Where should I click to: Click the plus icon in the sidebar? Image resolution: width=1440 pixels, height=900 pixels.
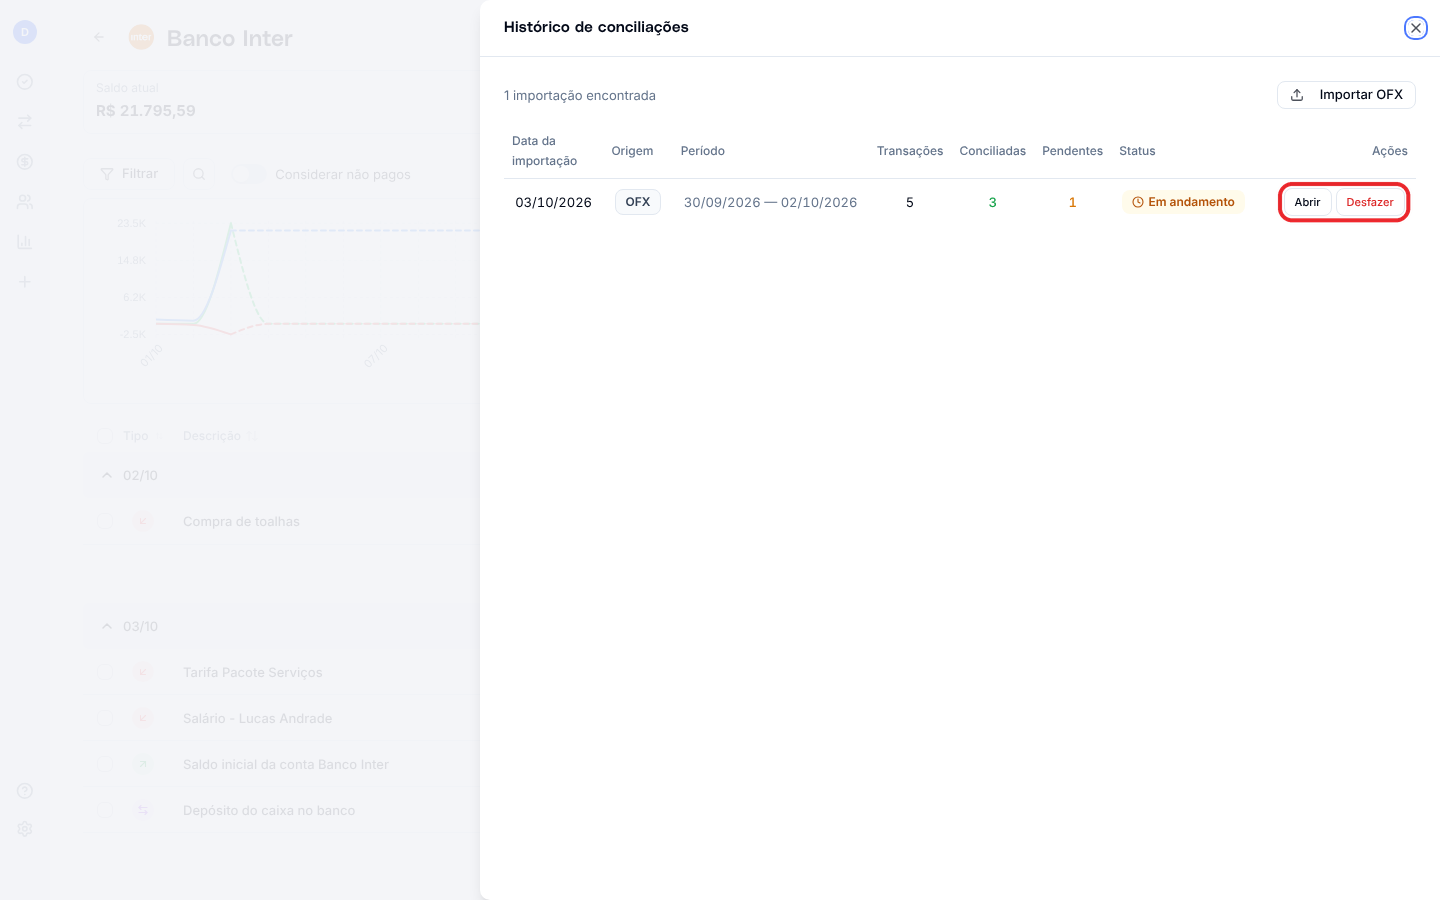point(25,282)
